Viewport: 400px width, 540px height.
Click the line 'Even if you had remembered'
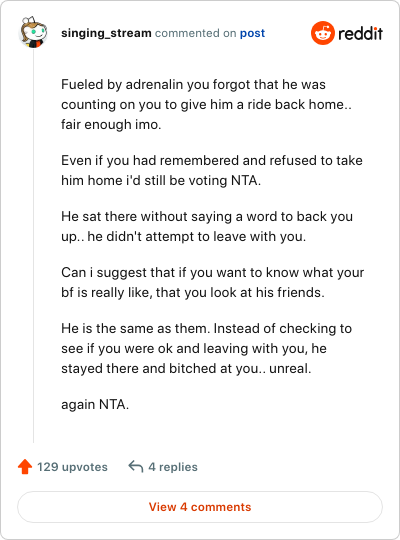(212, 160)
